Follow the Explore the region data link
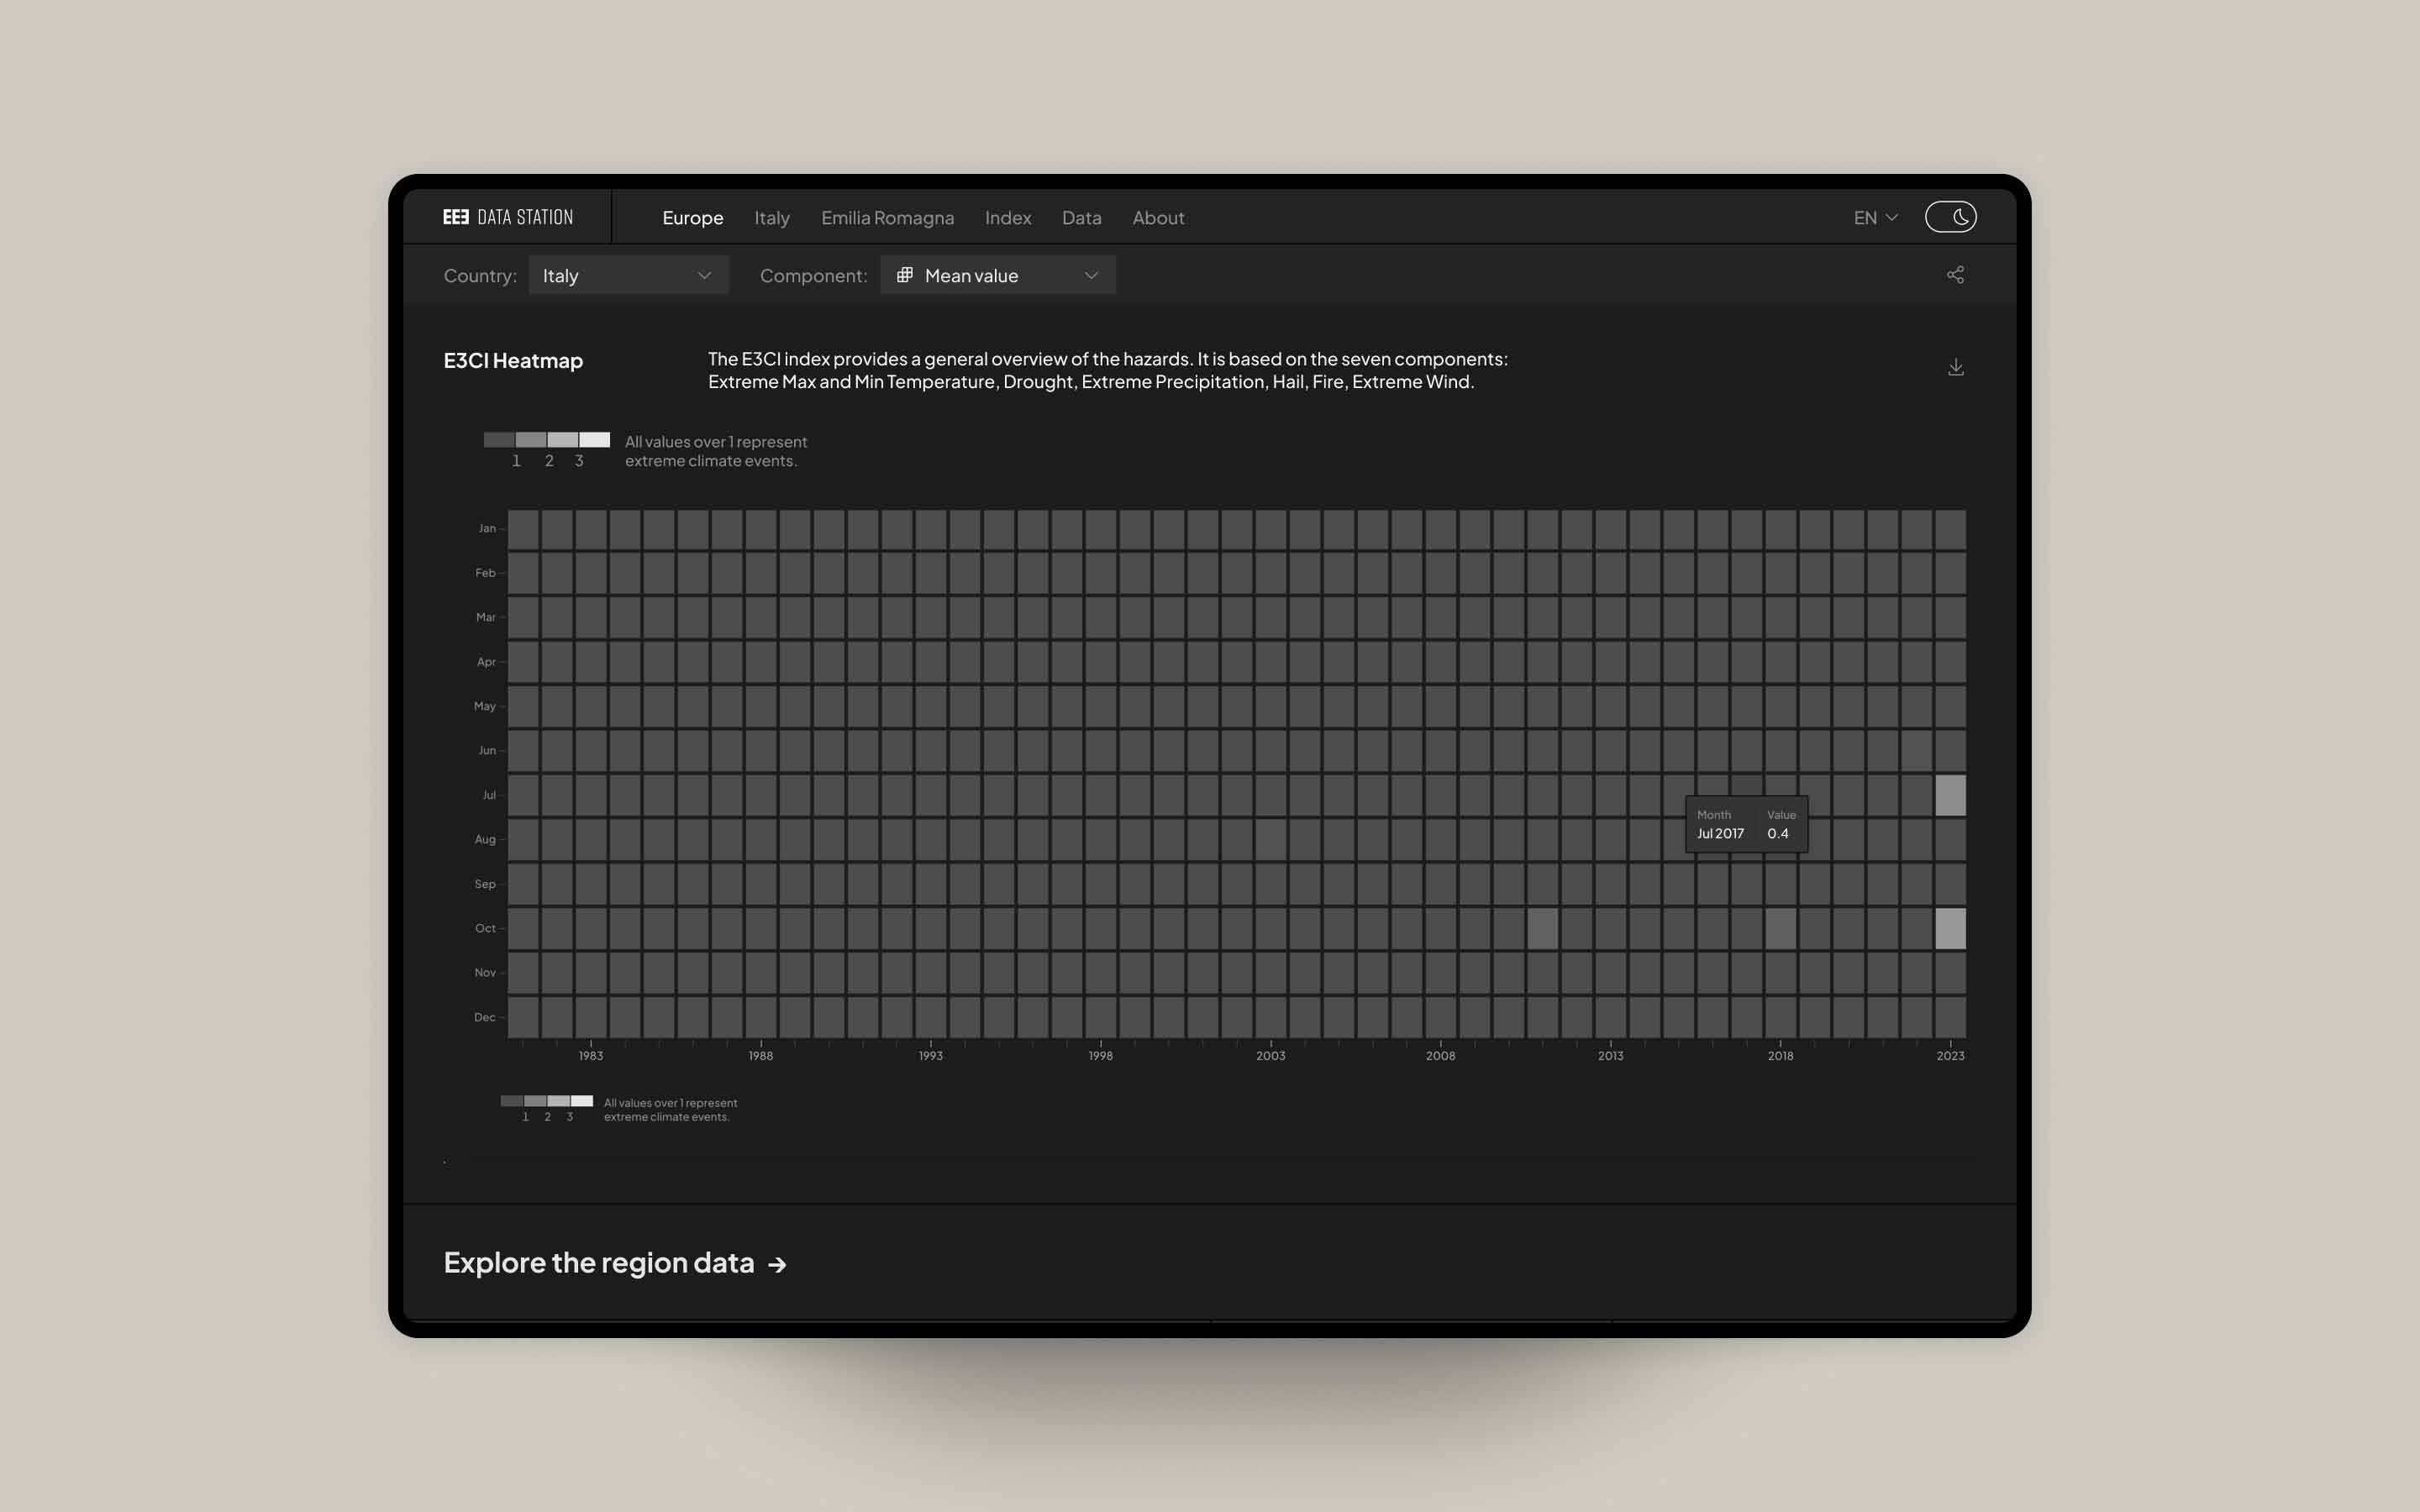This screenshot has height=1512, width=2420. click(x=598, y=1263)
